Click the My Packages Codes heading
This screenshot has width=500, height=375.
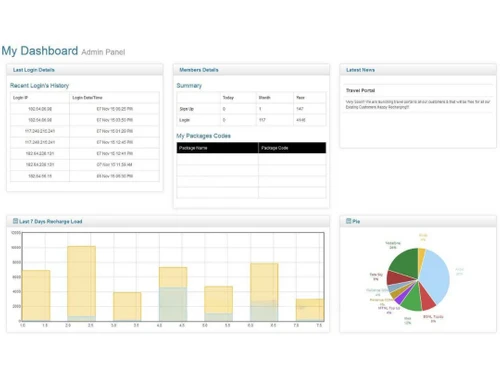point(203,136)
